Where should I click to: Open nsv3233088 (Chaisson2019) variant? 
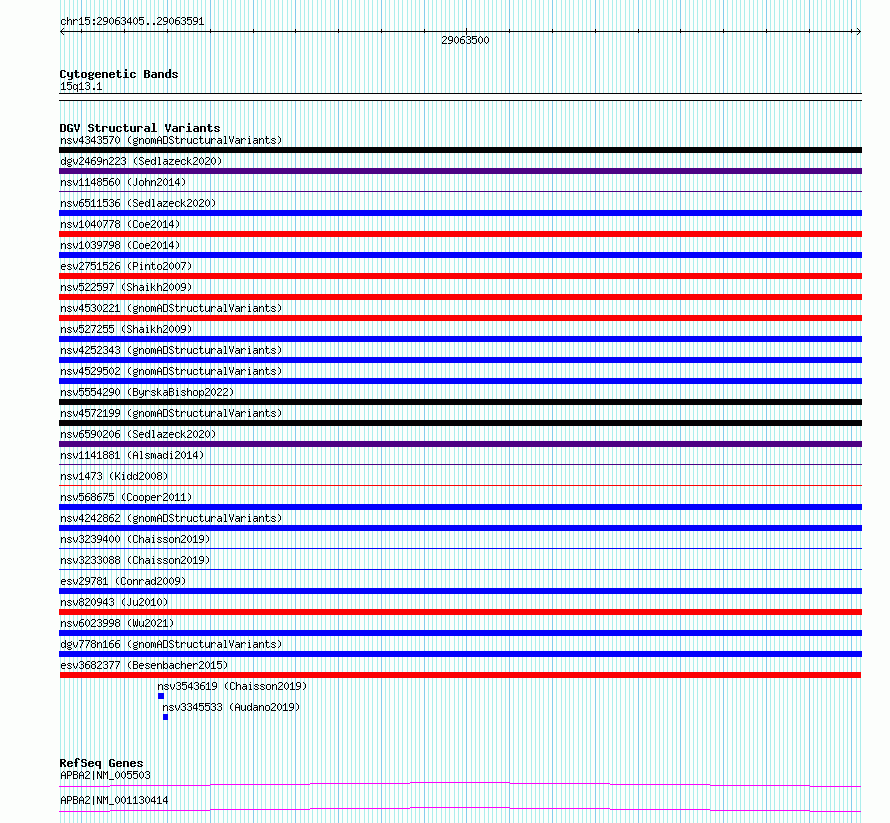point(135,560)
